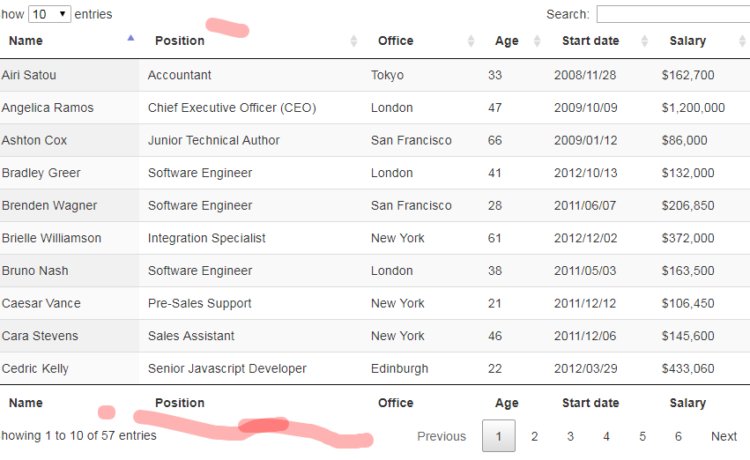Click the Age footer column label
Image resolution: width=750 pixels, height=460 pixels.
(507, 403)
